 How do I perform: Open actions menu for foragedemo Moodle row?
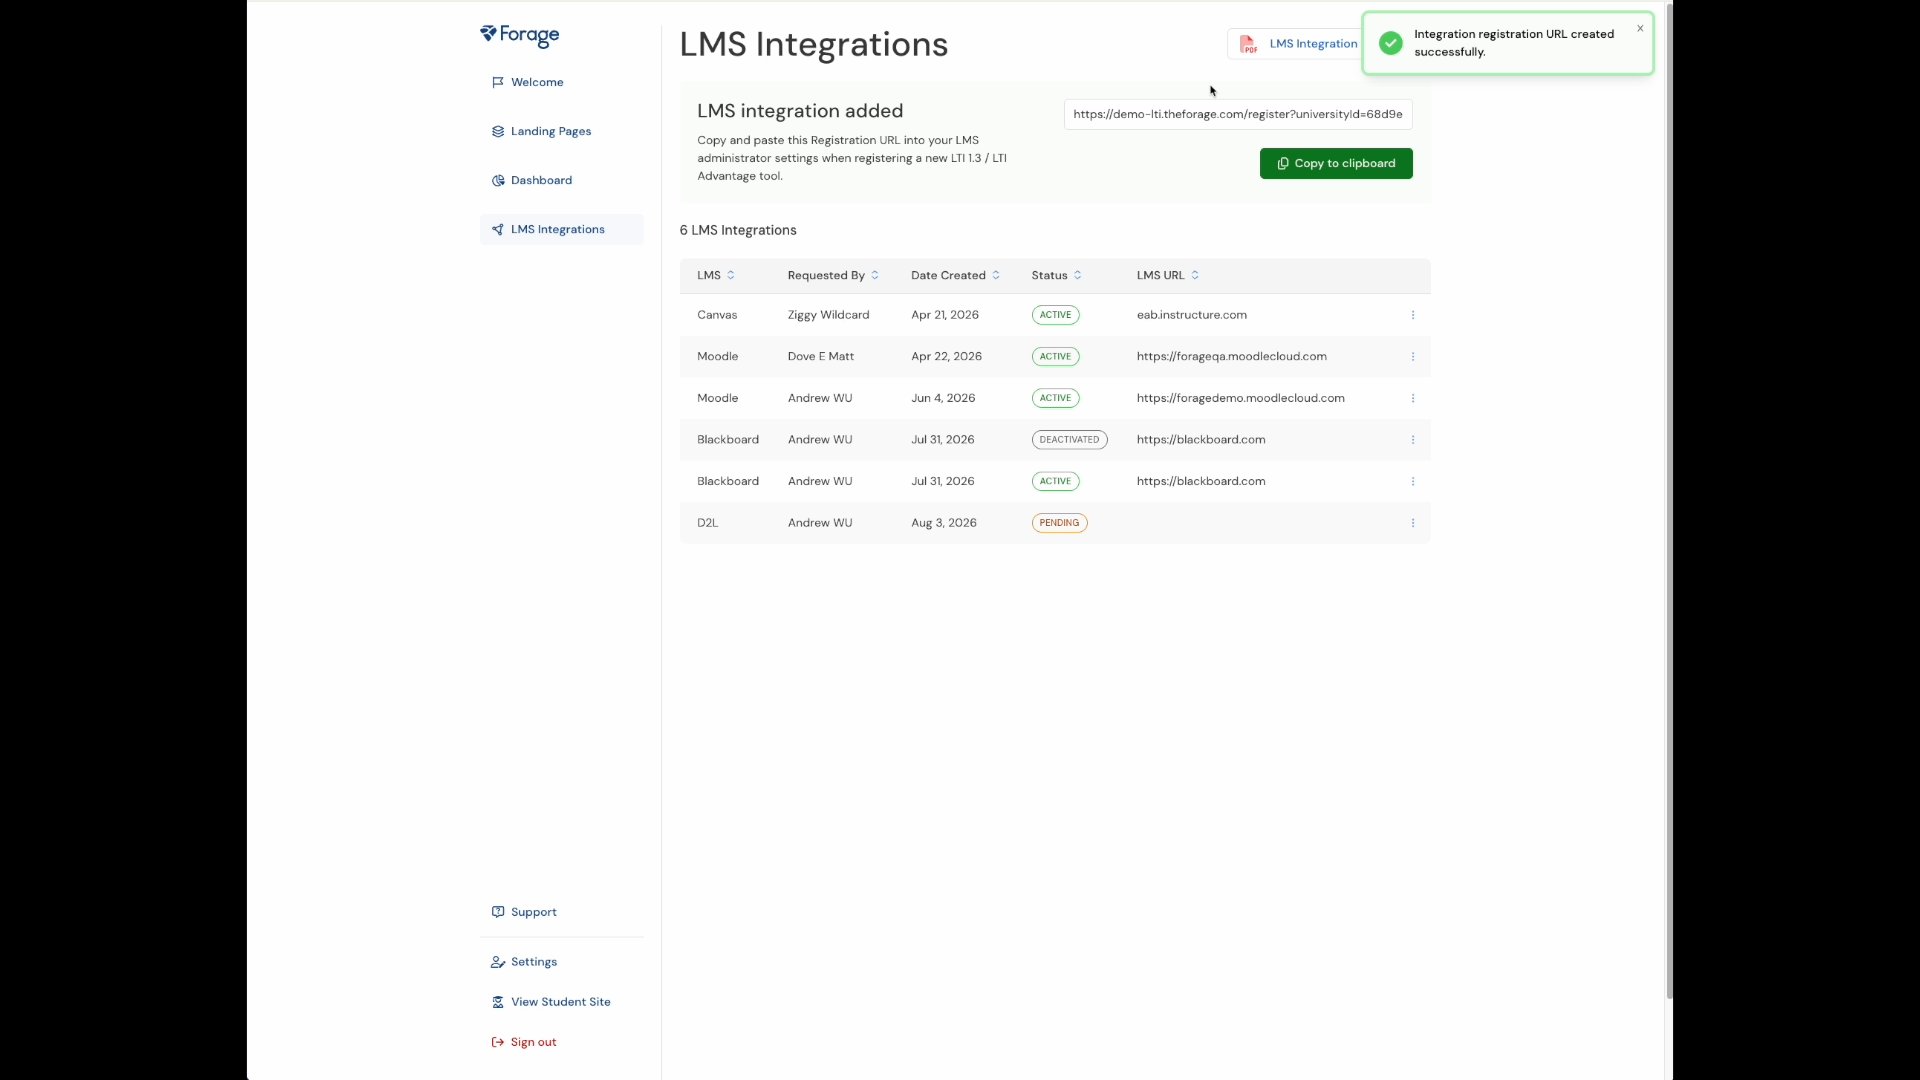coord(1413,398)
